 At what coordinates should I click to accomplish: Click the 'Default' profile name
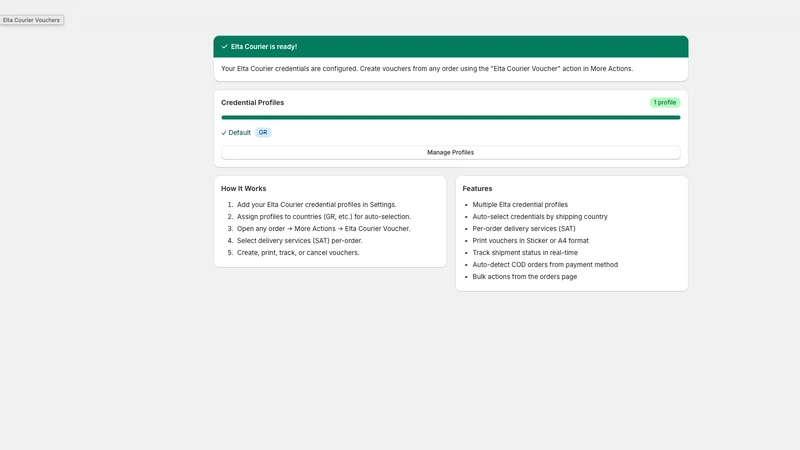point(239,133)
